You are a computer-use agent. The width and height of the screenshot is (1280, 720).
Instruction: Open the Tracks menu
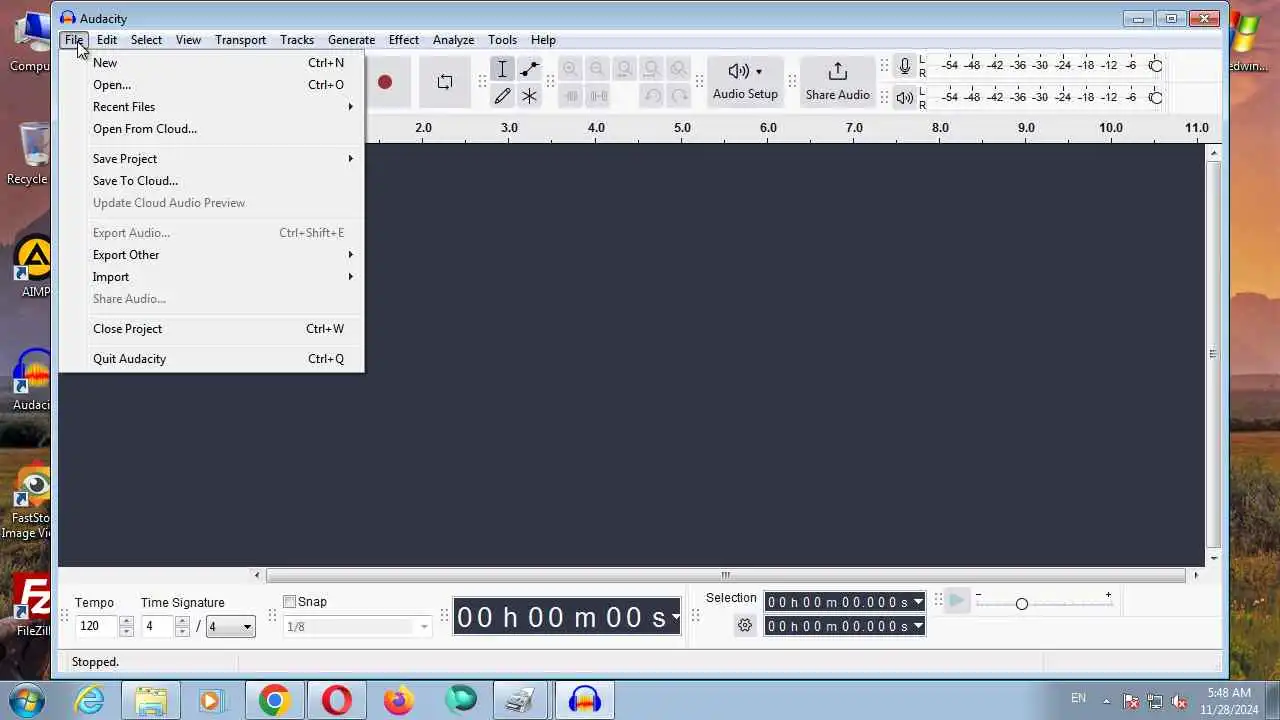click(297, 40)
